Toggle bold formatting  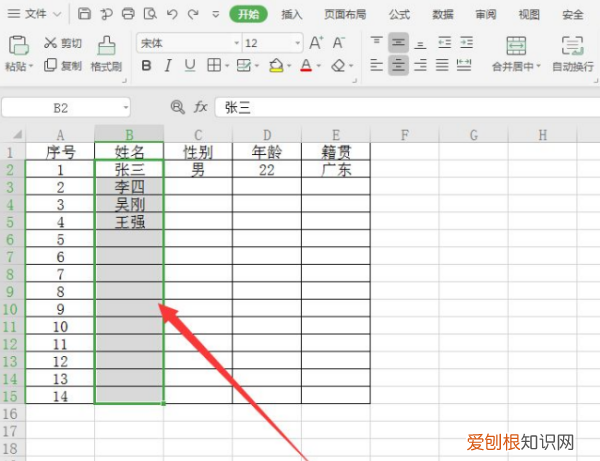pyautogui.click(x=146, y=65)
